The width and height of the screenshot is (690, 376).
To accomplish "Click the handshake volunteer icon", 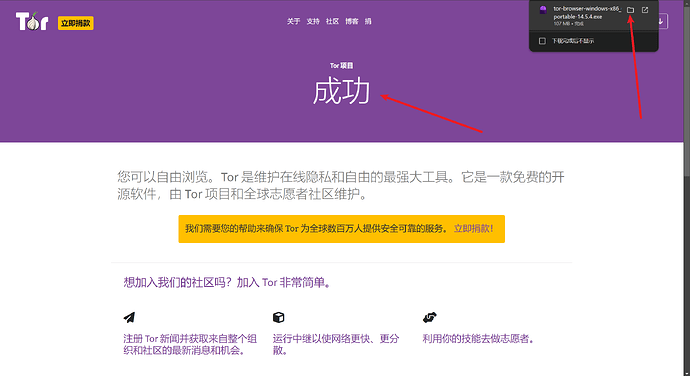I will point(429,317).
